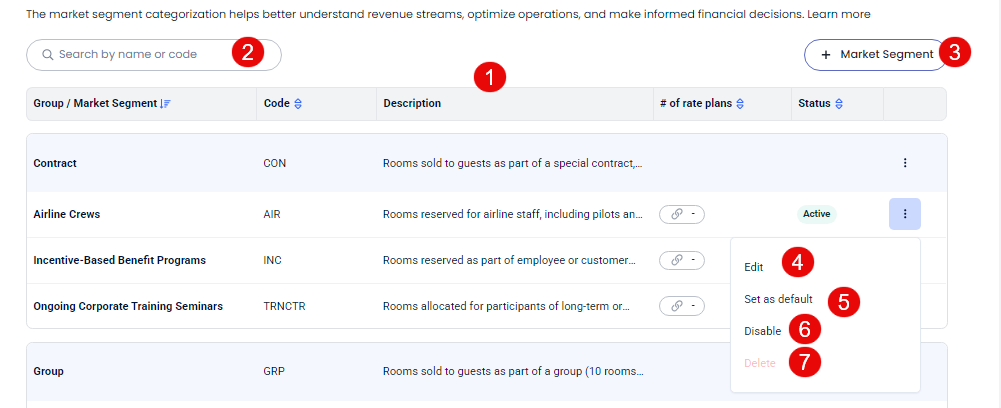Add a new Market Segment
This screenshot has height=408, width=1001.
[875, 55]
